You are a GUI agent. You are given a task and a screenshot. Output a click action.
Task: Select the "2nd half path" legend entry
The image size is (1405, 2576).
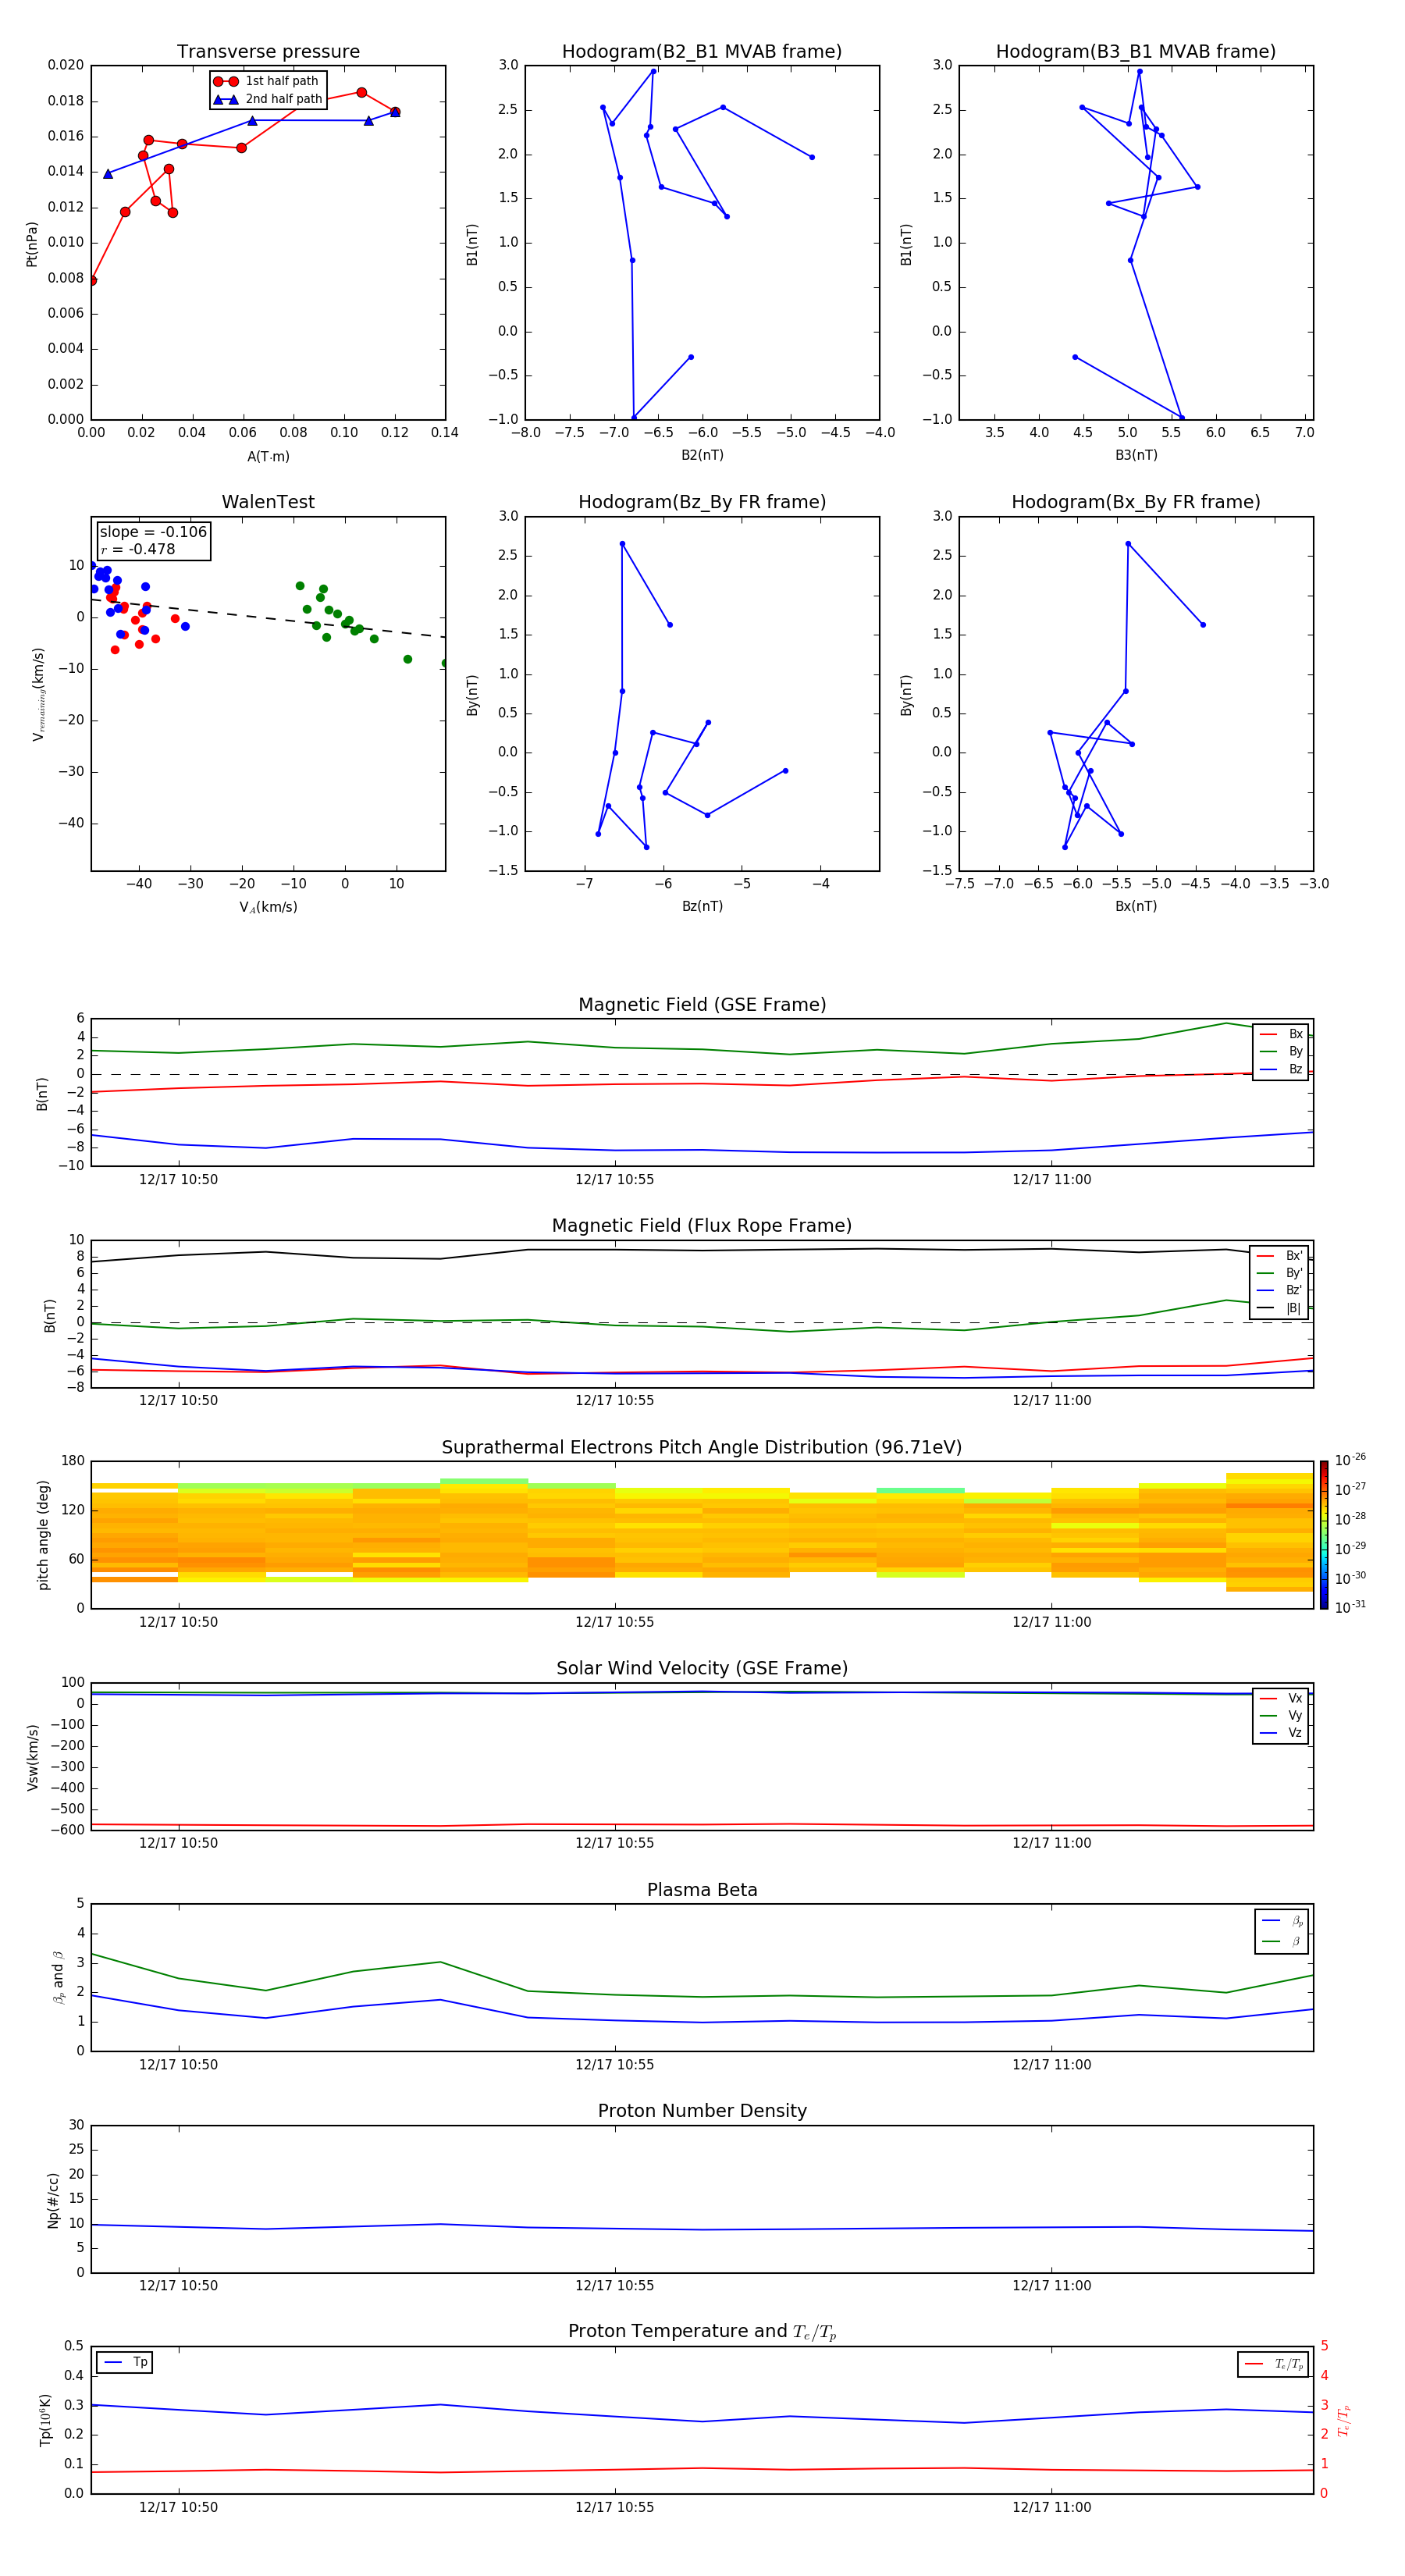click(x=269, y=99)
